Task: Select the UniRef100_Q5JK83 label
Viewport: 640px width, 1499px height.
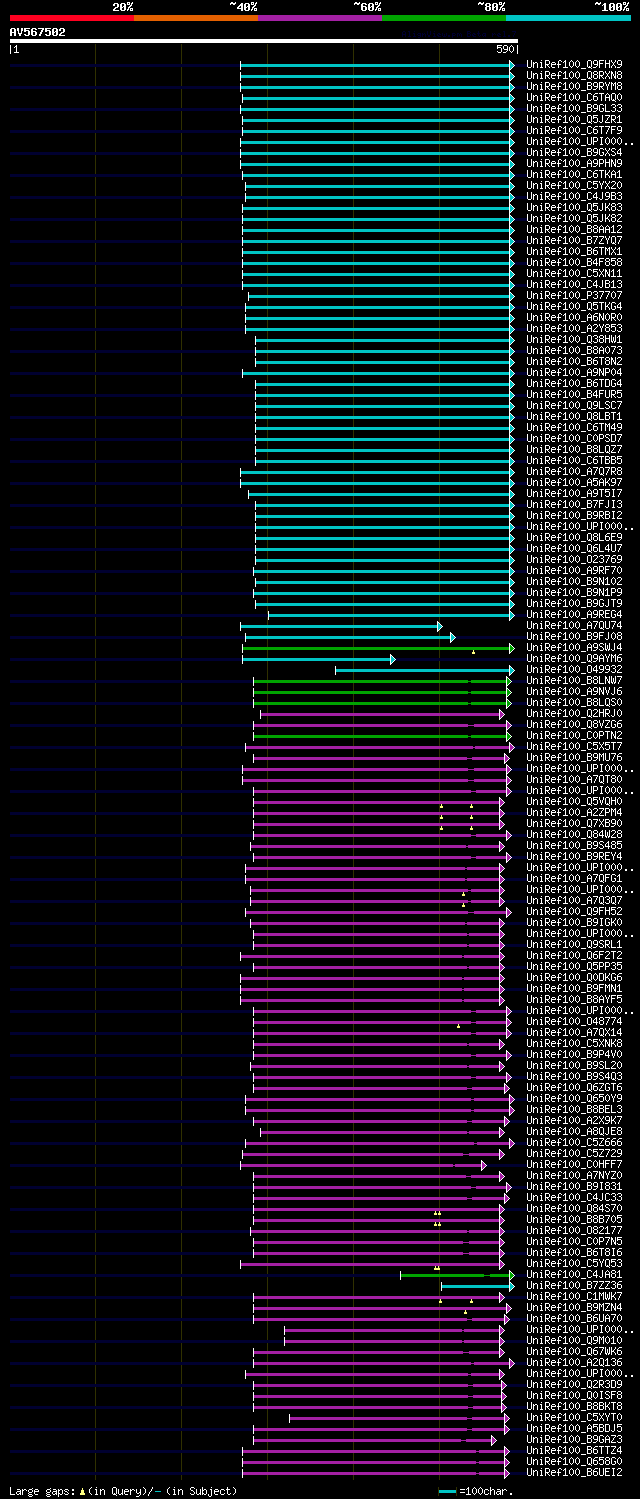Action: tap(574, 207)
